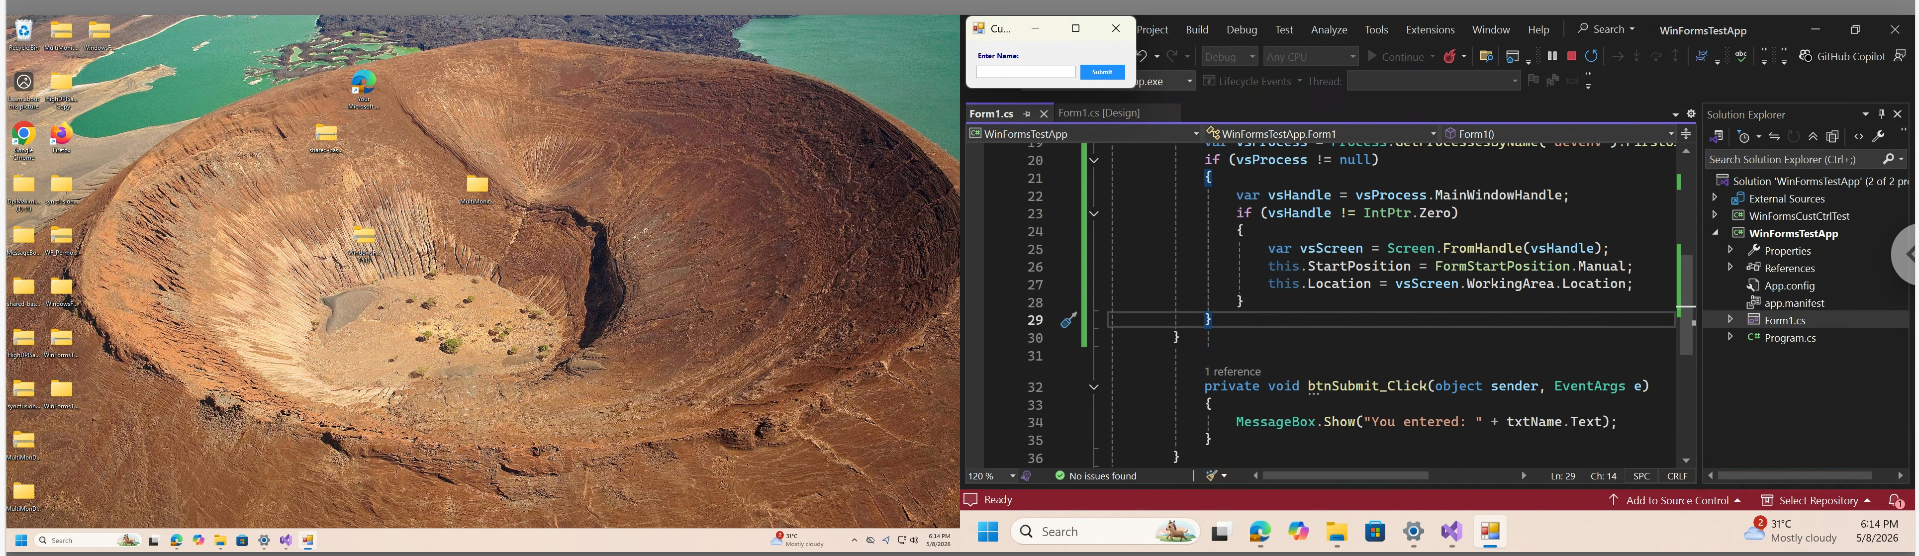Image resolution: width=1919 pixels, height=556 pixels.
Task: Open the Debug menu
Action: coord(1241,29)
